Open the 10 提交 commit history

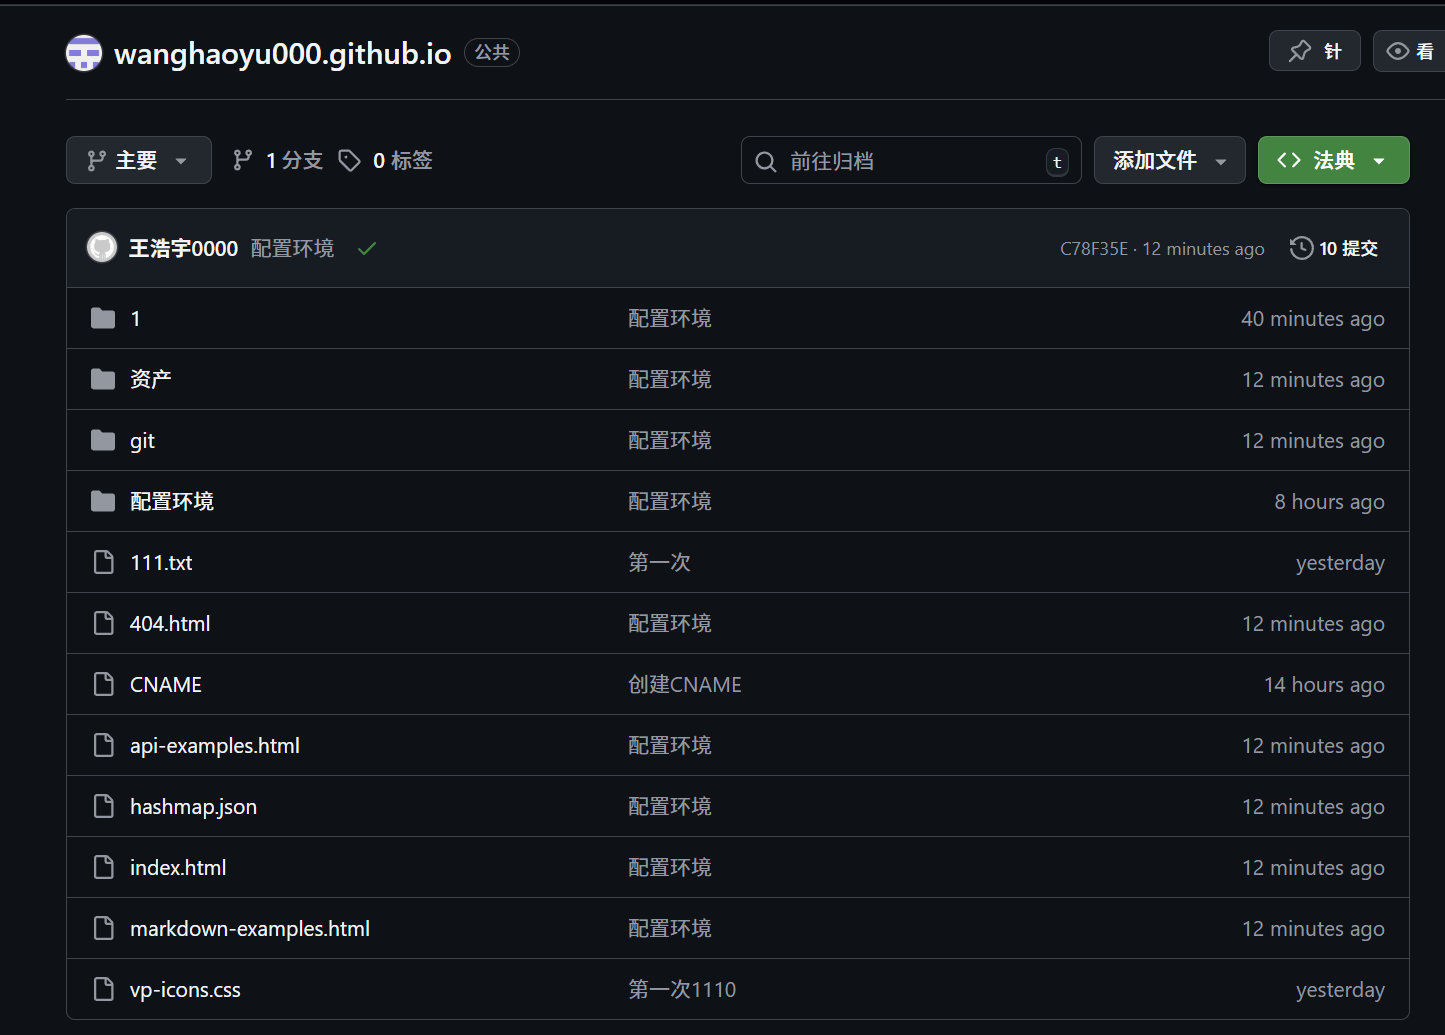point(1334,249)
